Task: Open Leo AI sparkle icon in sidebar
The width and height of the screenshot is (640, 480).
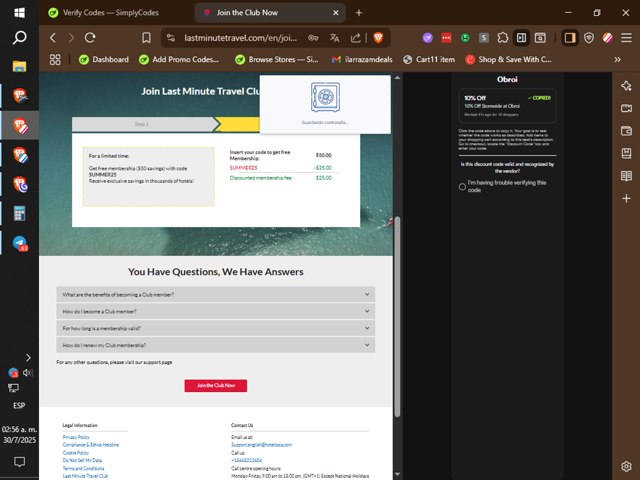Action: 626,86
